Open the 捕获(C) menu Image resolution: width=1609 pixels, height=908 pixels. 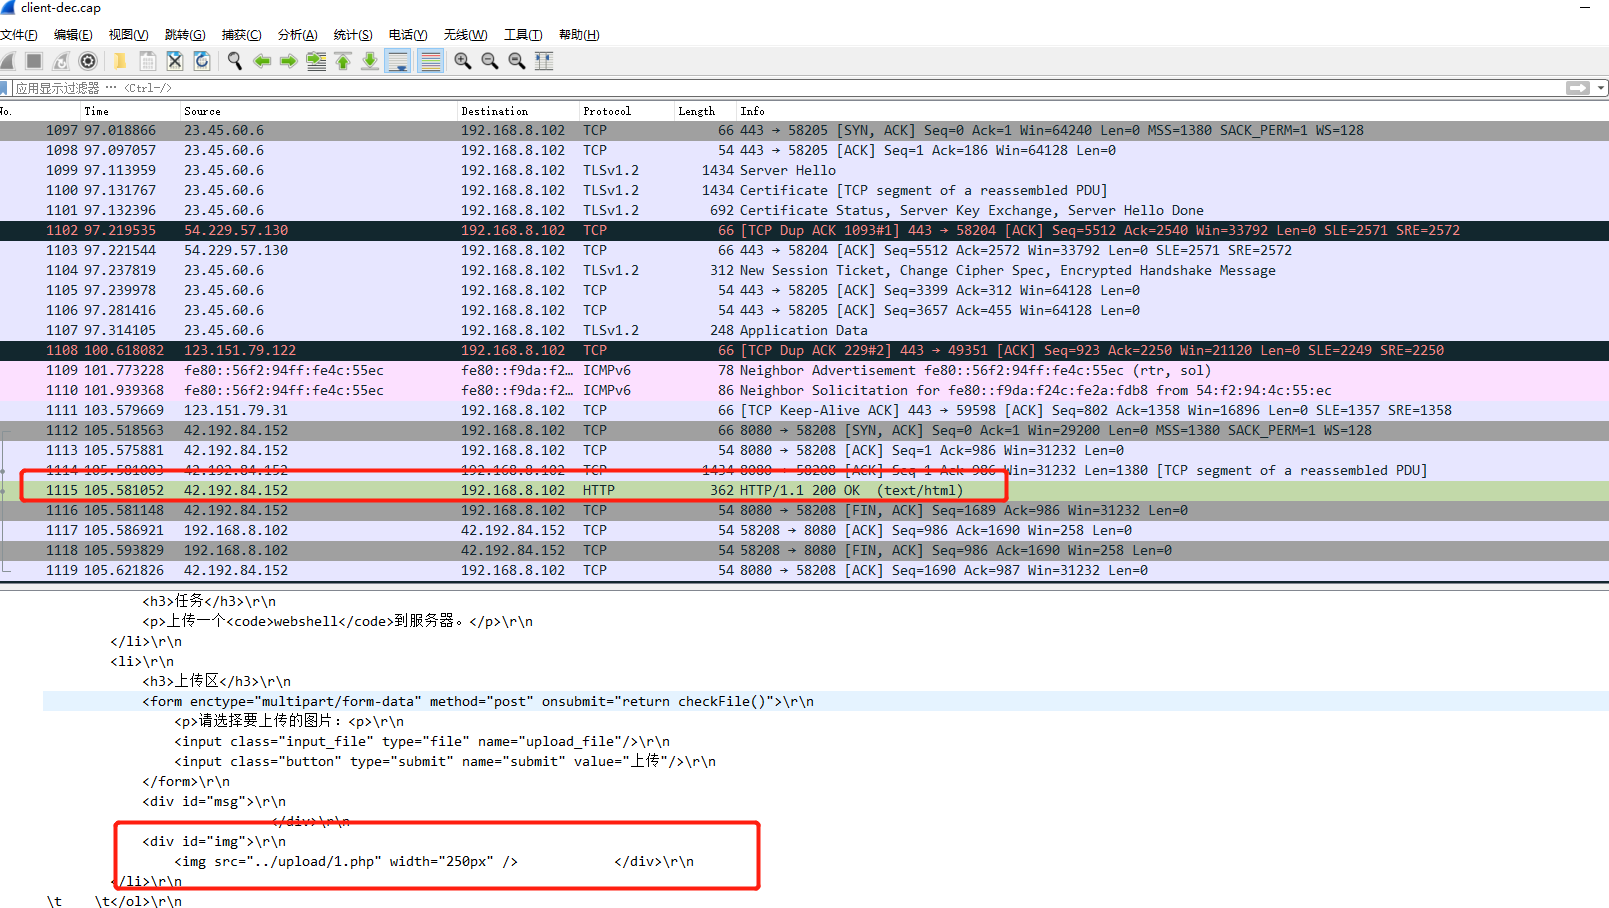[x=241, y=35]
